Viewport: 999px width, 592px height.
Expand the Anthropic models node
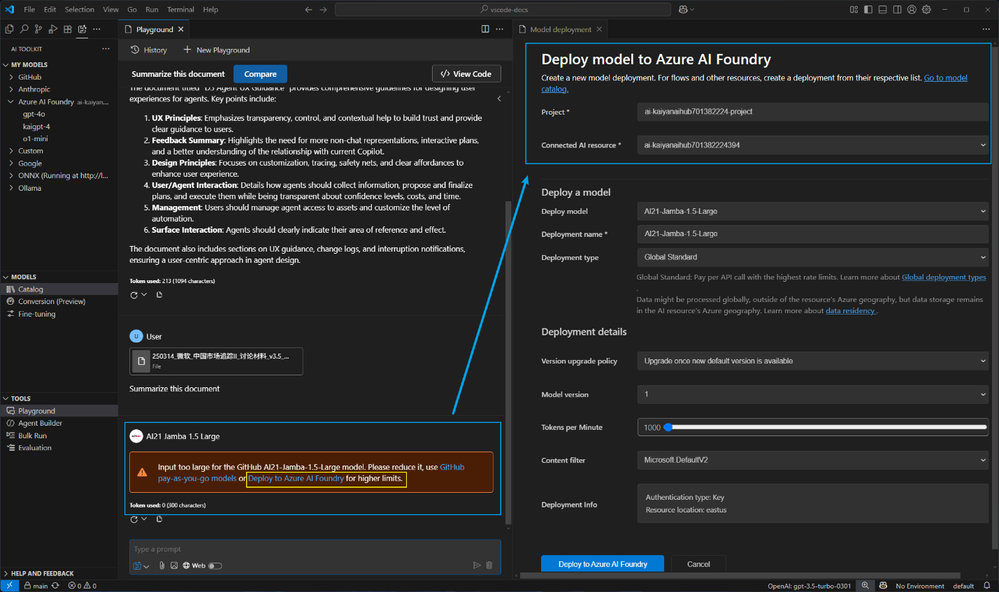tap(11, 89)
